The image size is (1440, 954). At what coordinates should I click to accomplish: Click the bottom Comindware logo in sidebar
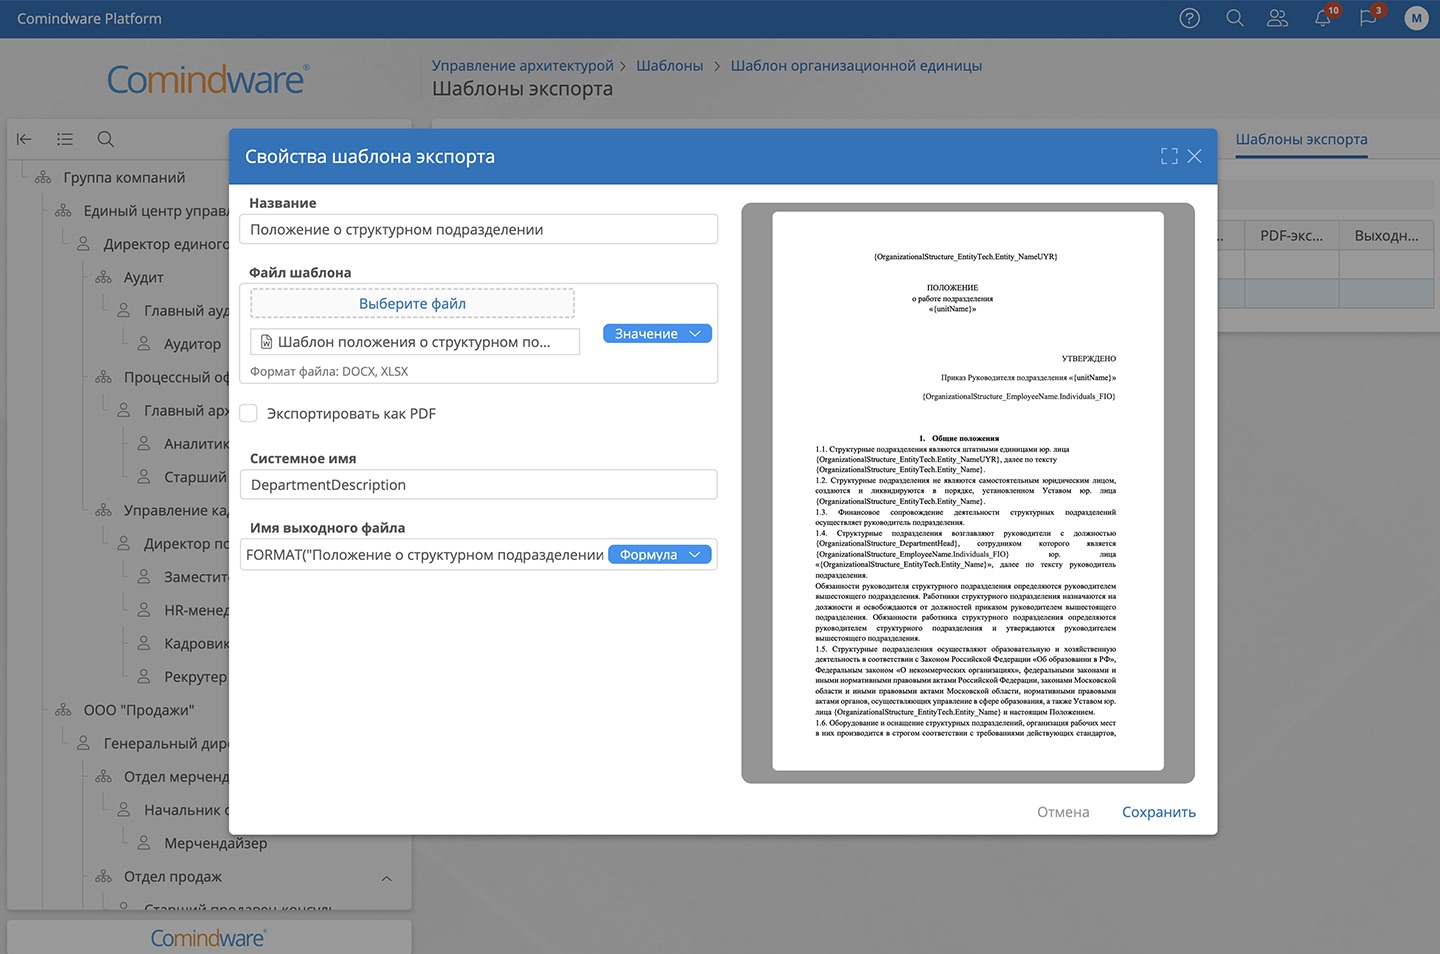208,938
